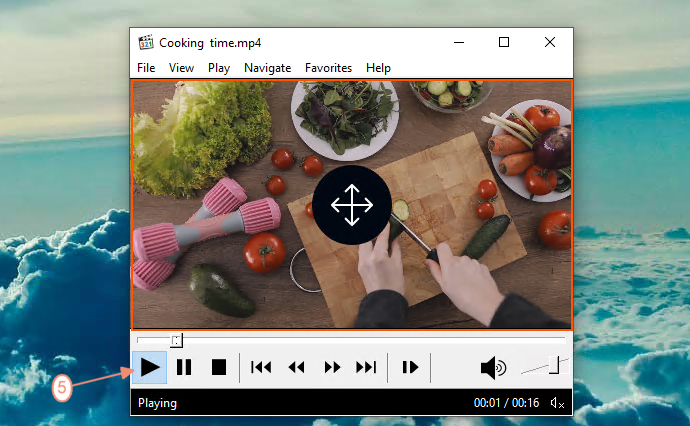Screen dimensions: 690x426
Task: Pause the video playback
Action: 184,367
